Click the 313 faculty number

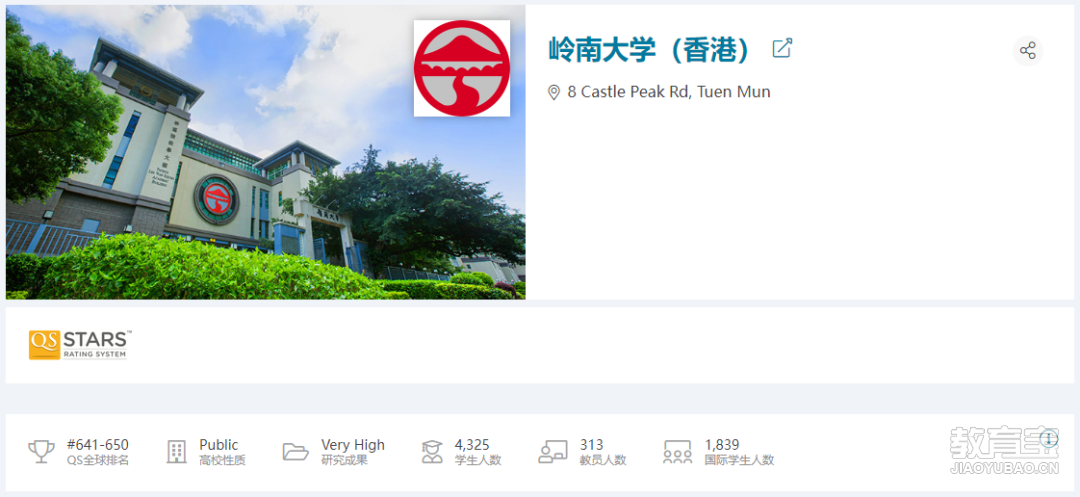coord(592,445)
